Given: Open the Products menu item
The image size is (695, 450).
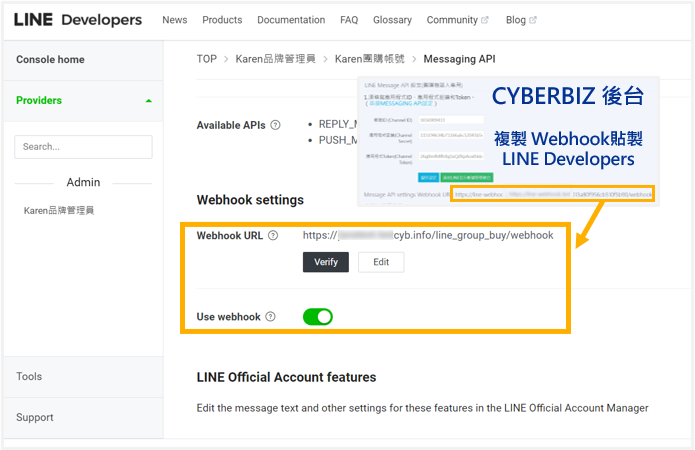Looking at the screenshot, I should point(222,20).
